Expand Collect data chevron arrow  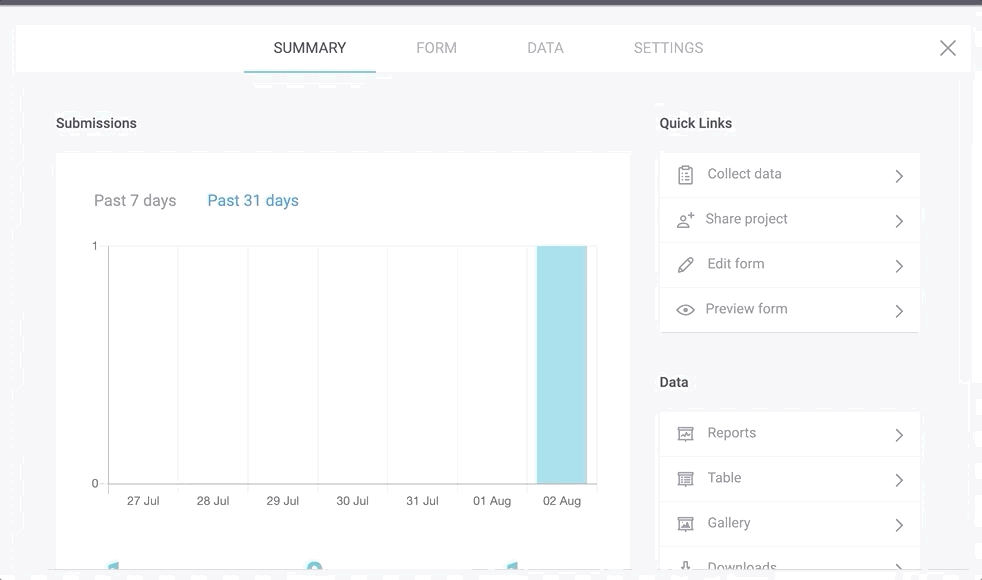click(899, 176)
